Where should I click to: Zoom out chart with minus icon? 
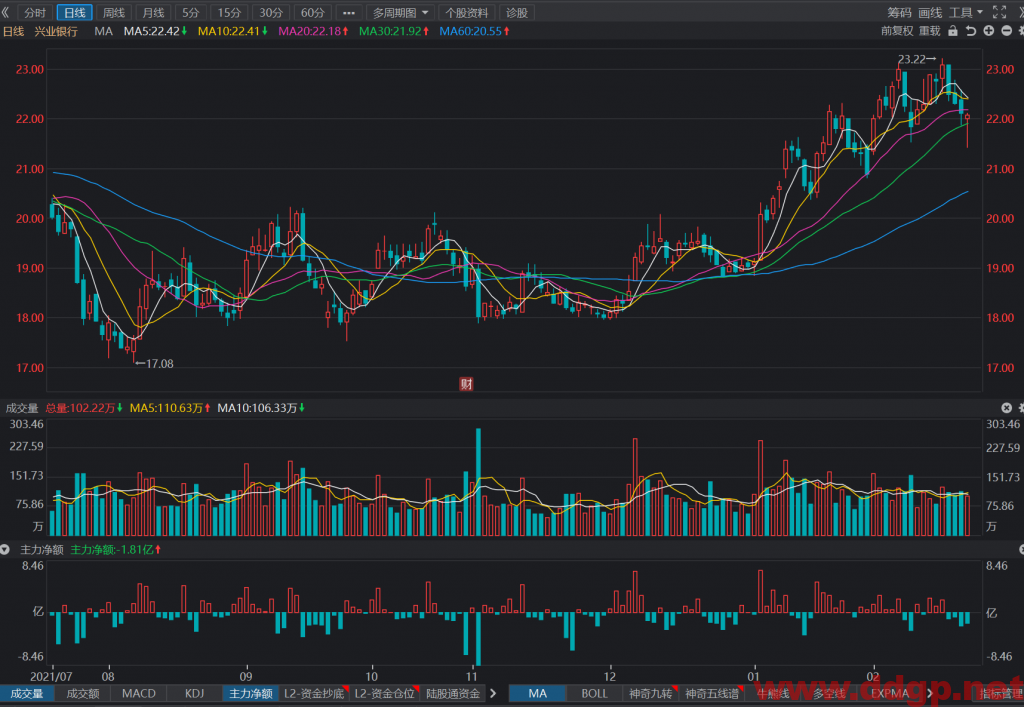[x=1006, y=31]
